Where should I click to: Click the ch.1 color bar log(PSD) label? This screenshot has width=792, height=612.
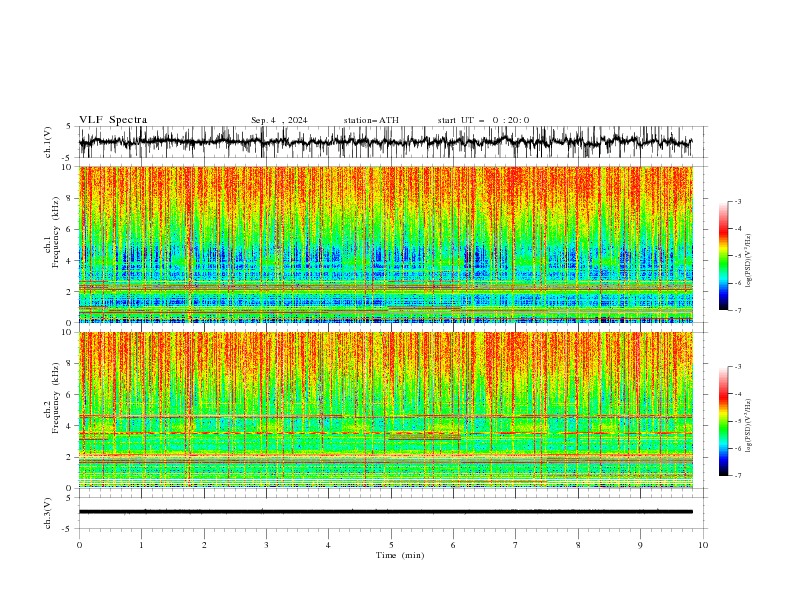tap(749, 261)
